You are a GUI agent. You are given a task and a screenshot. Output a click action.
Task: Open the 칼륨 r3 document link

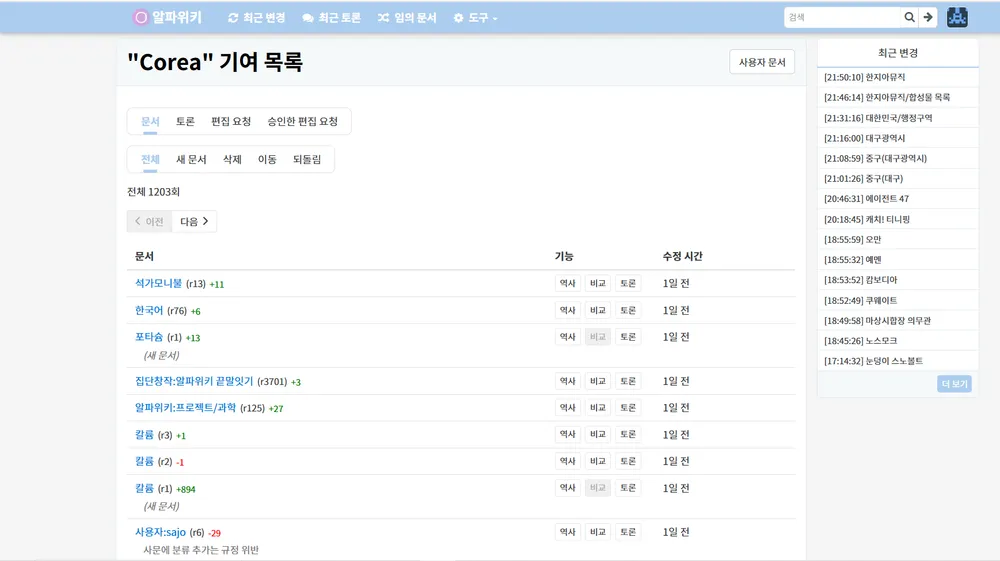coord(144,435)
